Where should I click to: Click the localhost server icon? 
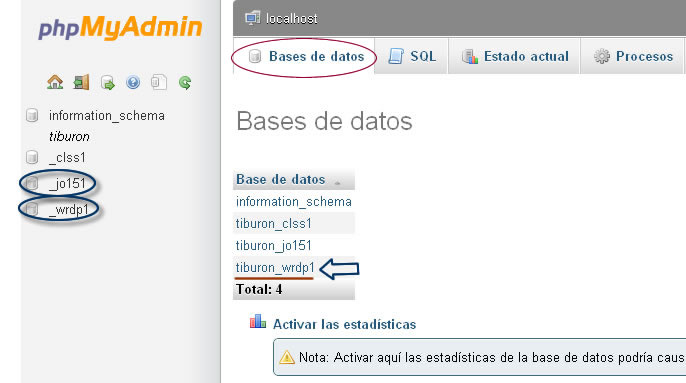(x=253, y=18)
